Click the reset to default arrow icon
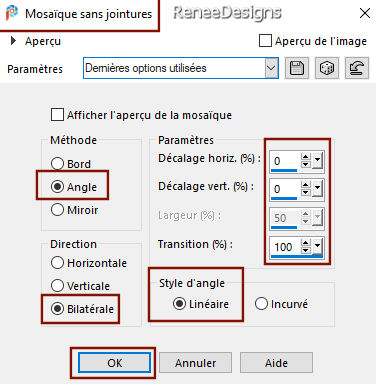The width and height of the screenshot is (376, 384). 357,68
